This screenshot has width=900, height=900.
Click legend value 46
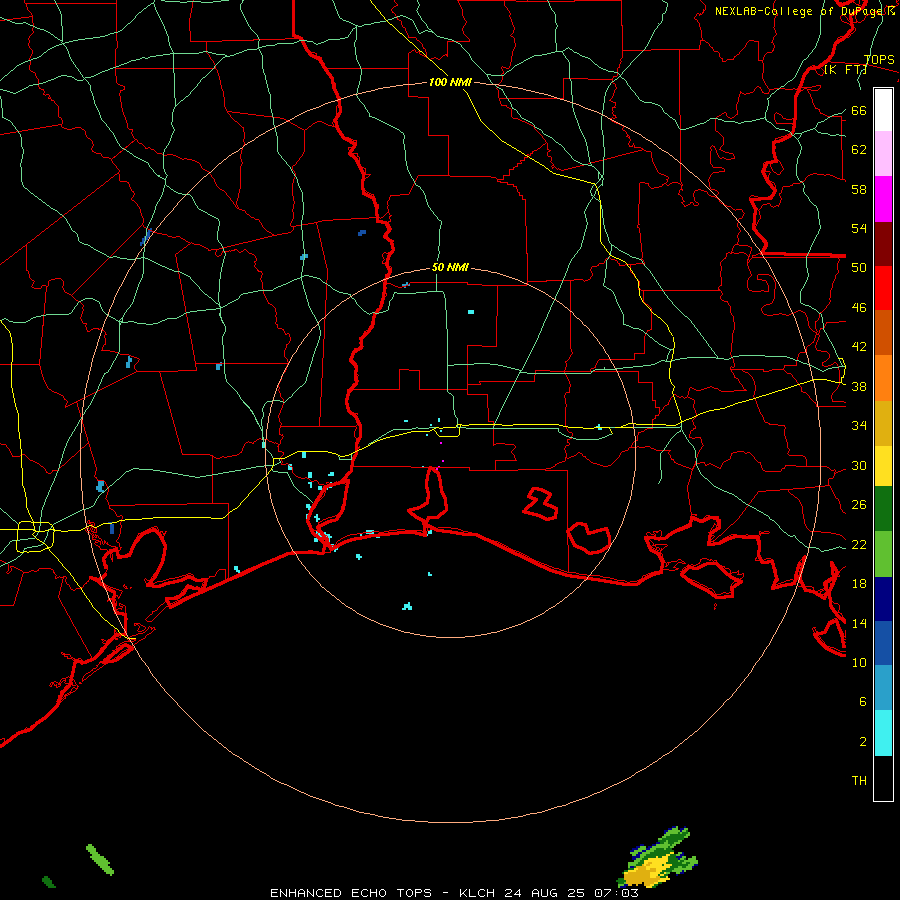tap(859, 308)
